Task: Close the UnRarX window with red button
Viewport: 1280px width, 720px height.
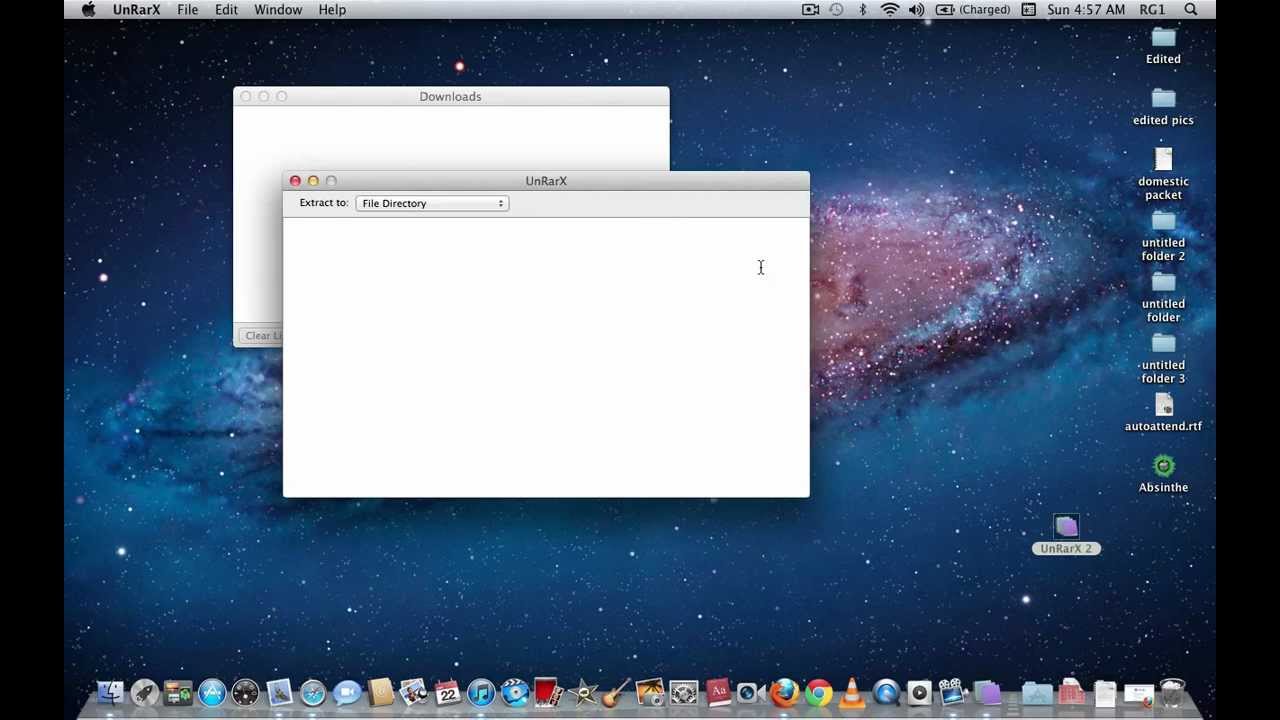Action: tap(295, 181)
